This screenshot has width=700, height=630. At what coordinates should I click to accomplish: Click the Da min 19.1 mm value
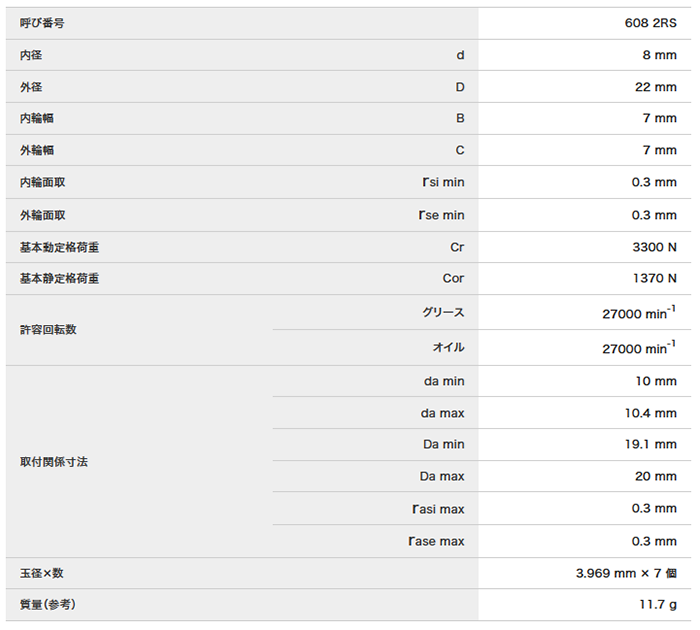pyautogui.click(x=650, y=445)
